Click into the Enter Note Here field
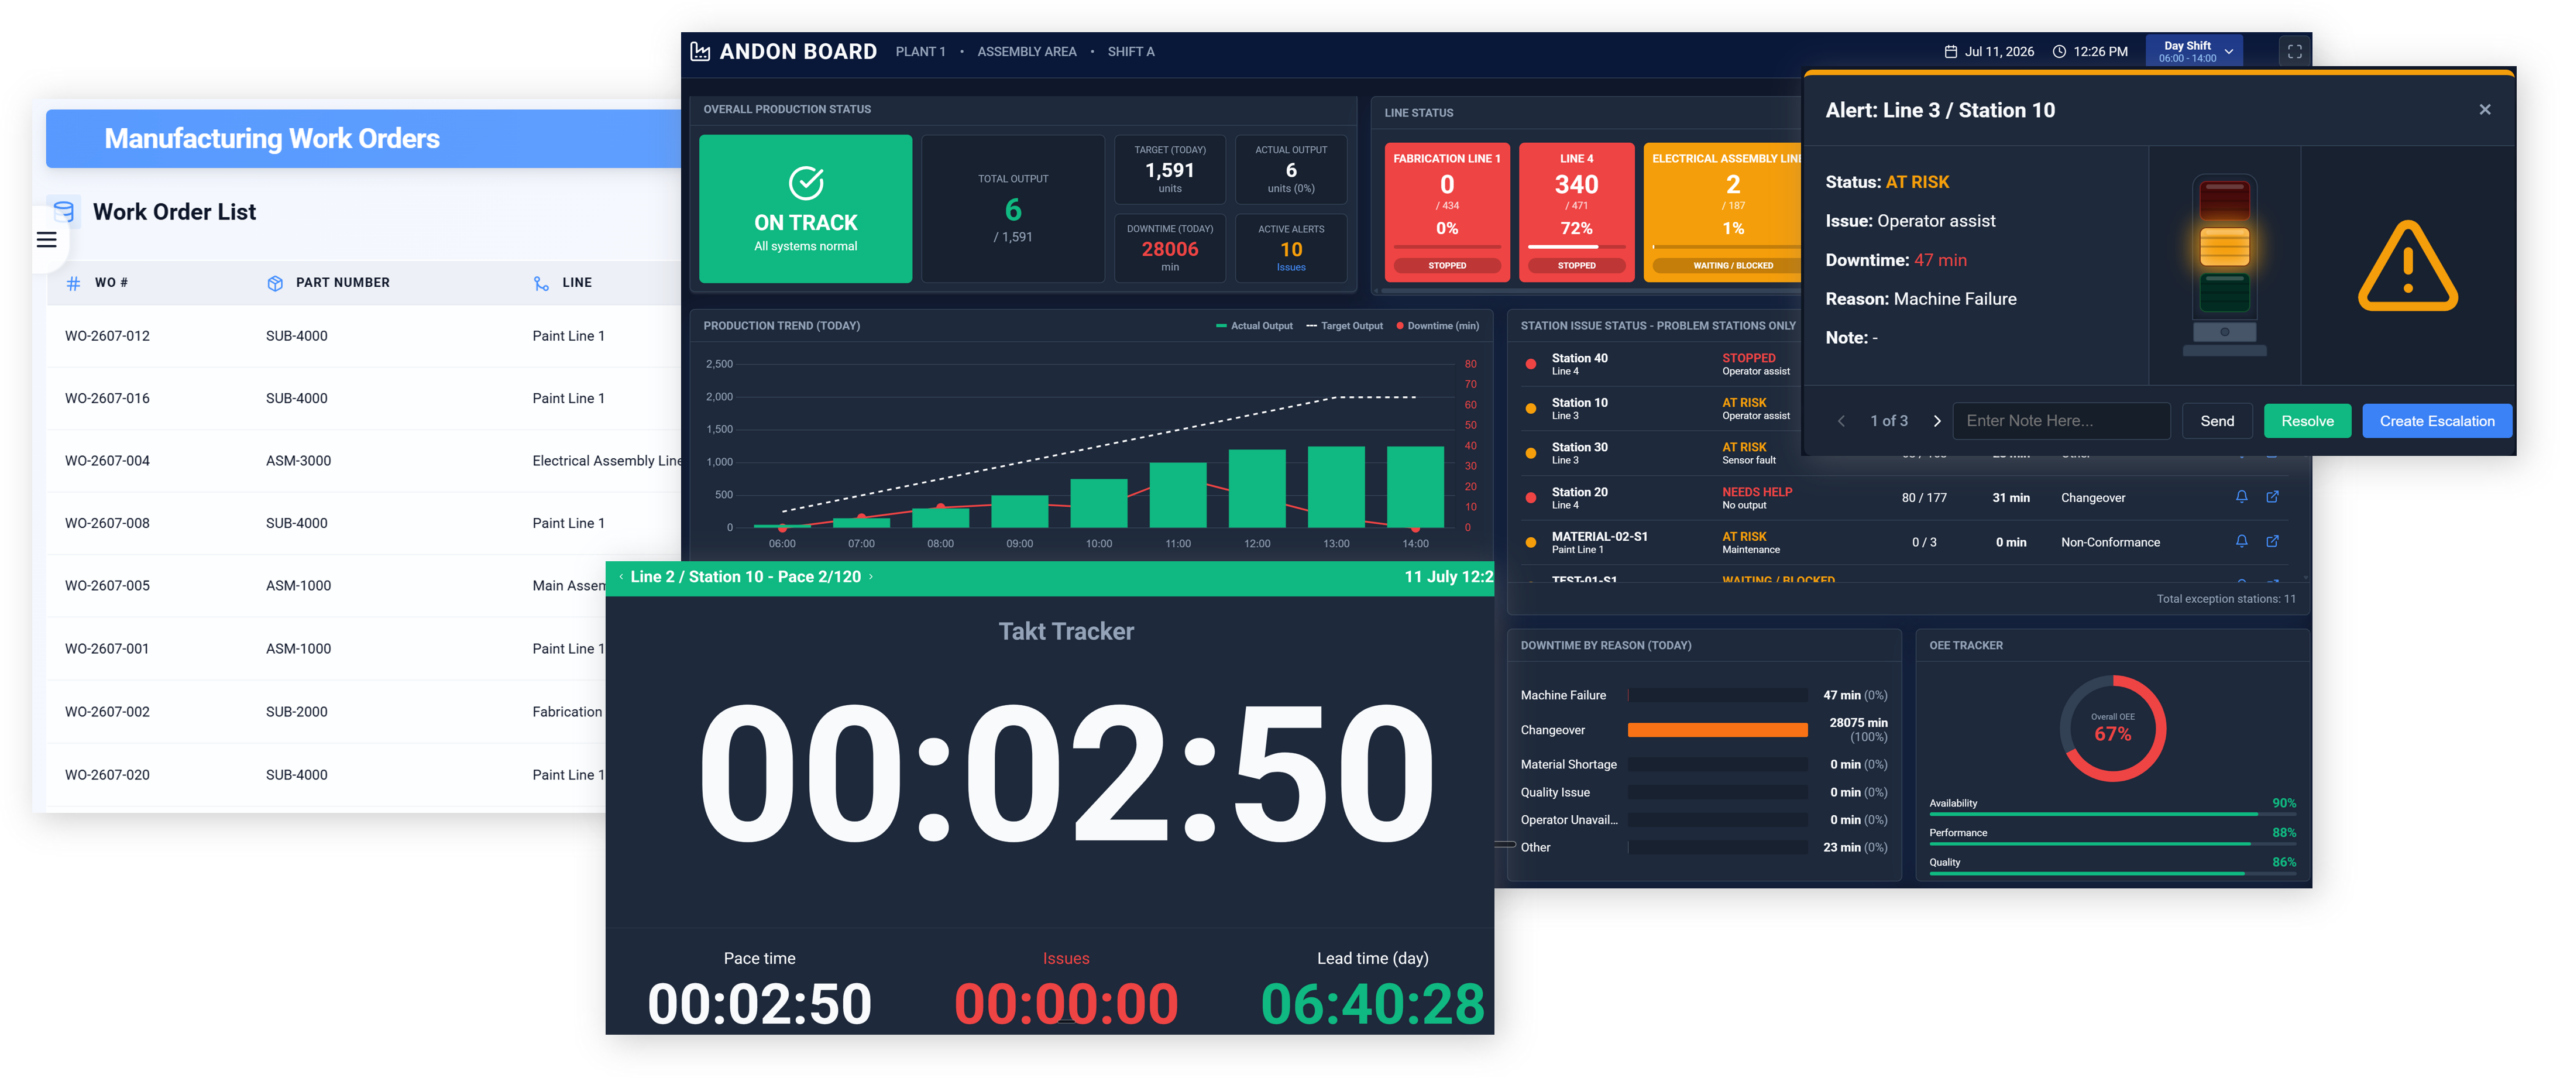This screenshot has width=2560, height=1078. click(2062, 421)
